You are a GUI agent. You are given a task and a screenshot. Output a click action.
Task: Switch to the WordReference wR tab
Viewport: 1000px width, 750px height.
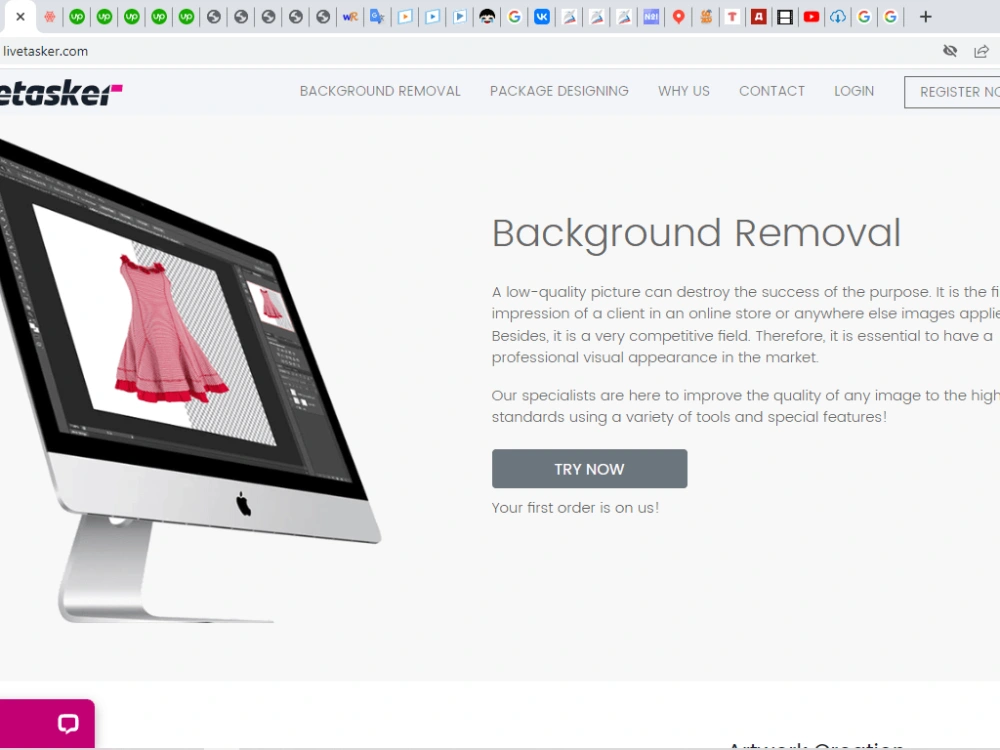point(350,17)
